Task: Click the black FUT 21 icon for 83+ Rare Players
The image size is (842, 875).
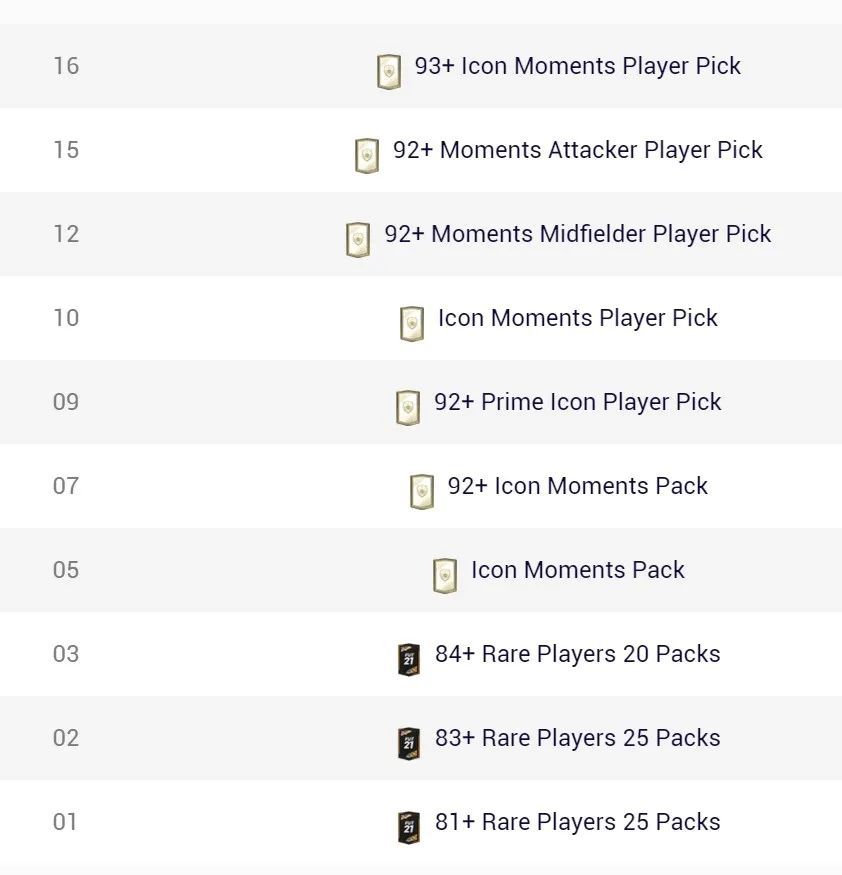Action: tap(409, 744)
